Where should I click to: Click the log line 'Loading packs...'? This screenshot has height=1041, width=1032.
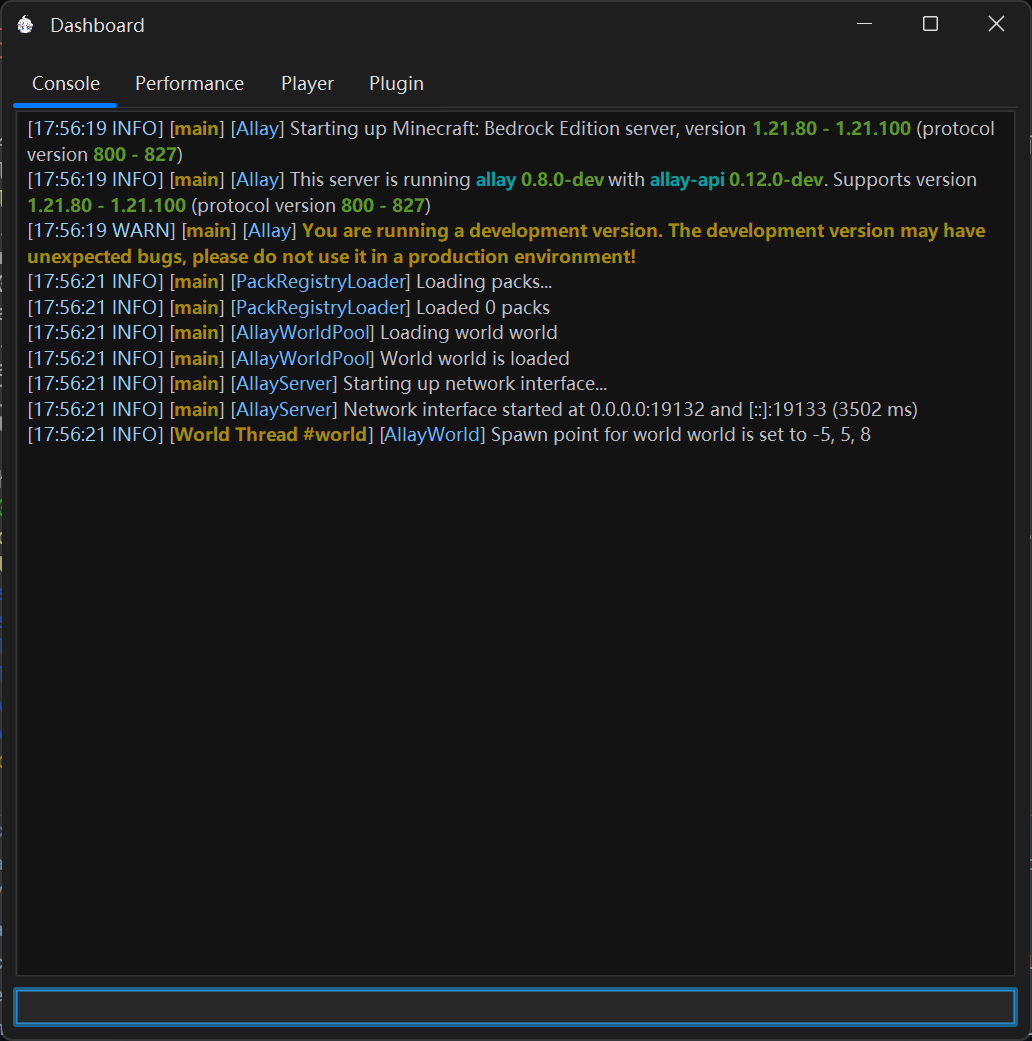tap(290, 281)
